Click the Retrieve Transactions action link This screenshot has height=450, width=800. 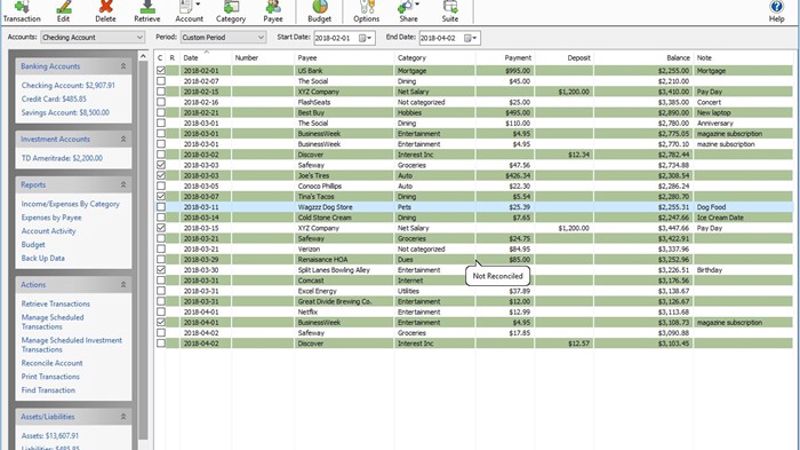point(56,304)
